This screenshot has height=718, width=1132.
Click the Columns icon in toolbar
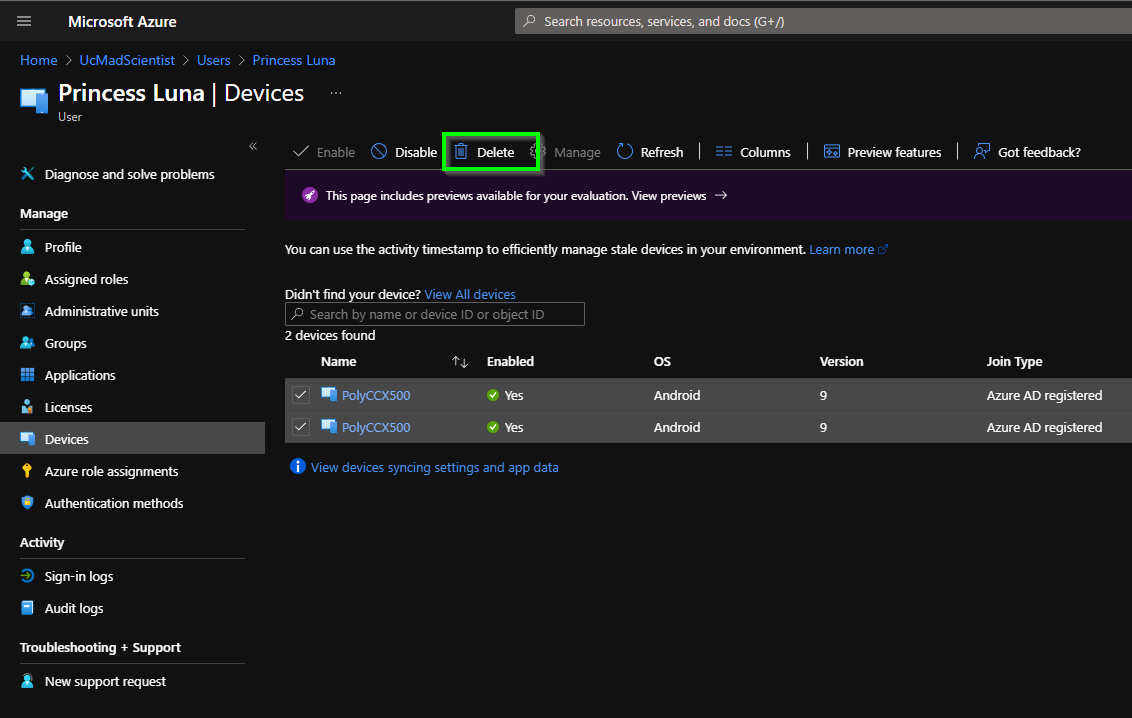(x=723, y=152)
